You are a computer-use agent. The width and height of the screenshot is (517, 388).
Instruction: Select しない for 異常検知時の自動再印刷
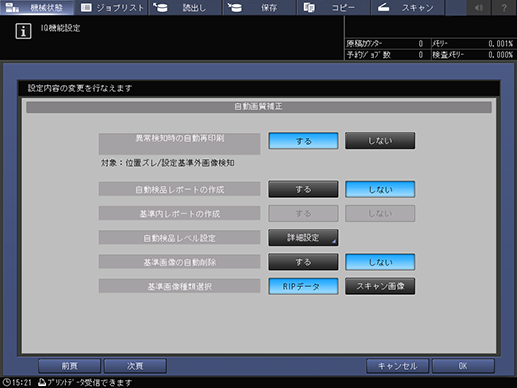tap(380, 141)
